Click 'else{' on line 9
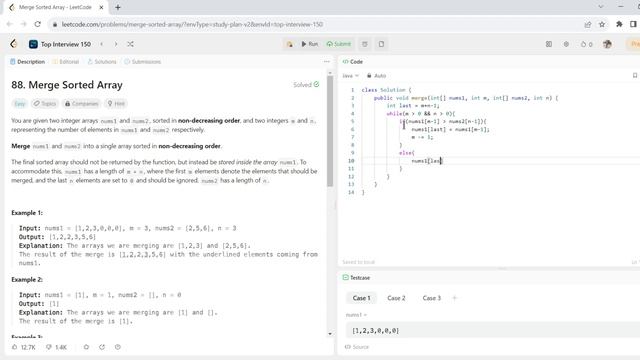Screen dimensions: 640x360 click(x=407, y=153)
